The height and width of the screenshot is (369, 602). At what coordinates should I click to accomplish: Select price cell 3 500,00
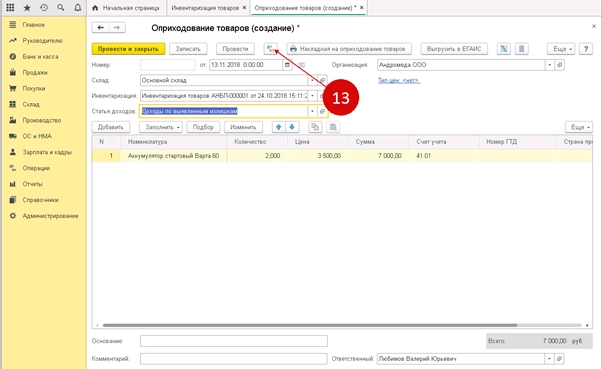pyautogui.click(x=318, y=156)
